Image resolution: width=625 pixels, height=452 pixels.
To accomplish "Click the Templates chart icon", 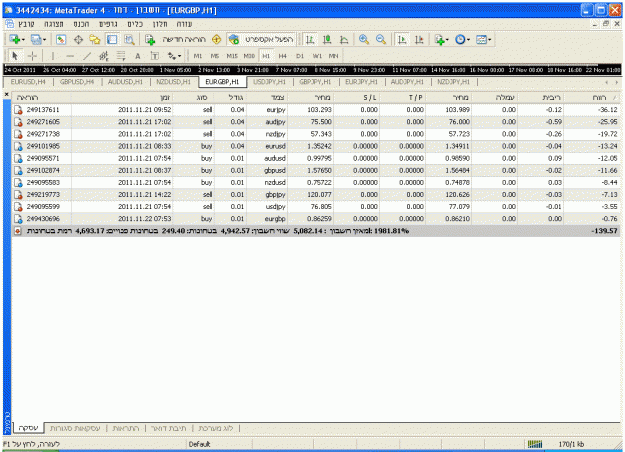I will tap(482, 39).
